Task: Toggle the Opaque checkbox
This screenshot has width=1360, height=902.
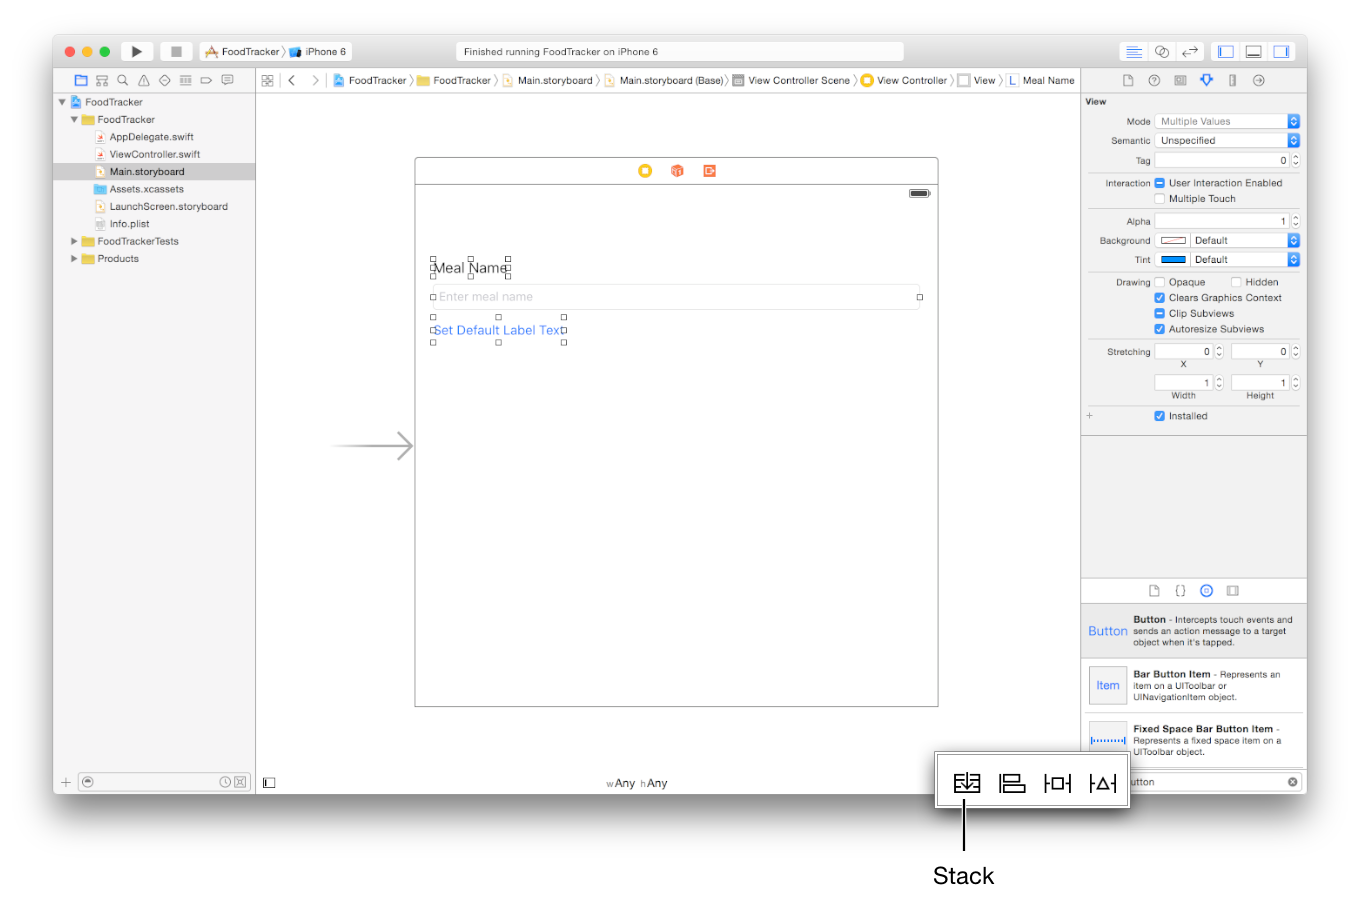Action: (x=1160, y=282)
